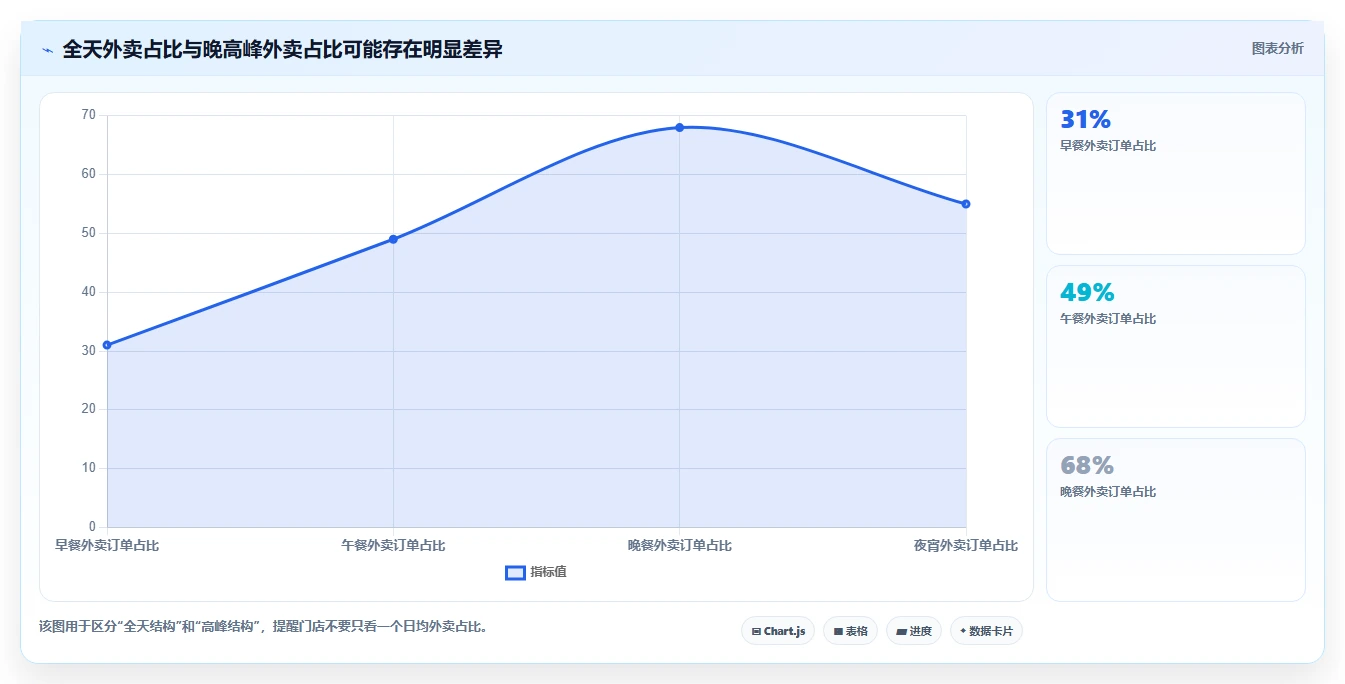Screen dimensions: 1345x684
Task: Click the 早餐外卖订单占比 data point at 31
Action: (107, 345)
